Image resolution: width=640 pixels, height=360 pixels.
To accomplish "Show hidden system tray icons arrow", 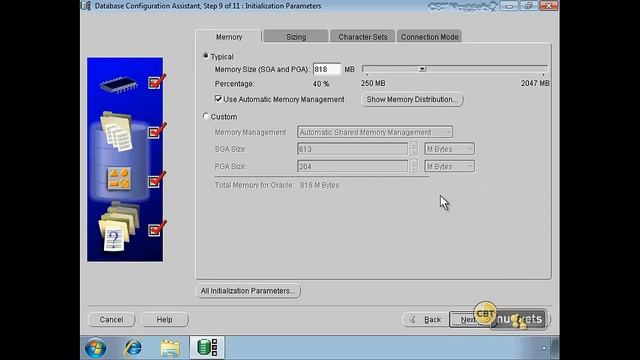I will [x=544, y=348].
